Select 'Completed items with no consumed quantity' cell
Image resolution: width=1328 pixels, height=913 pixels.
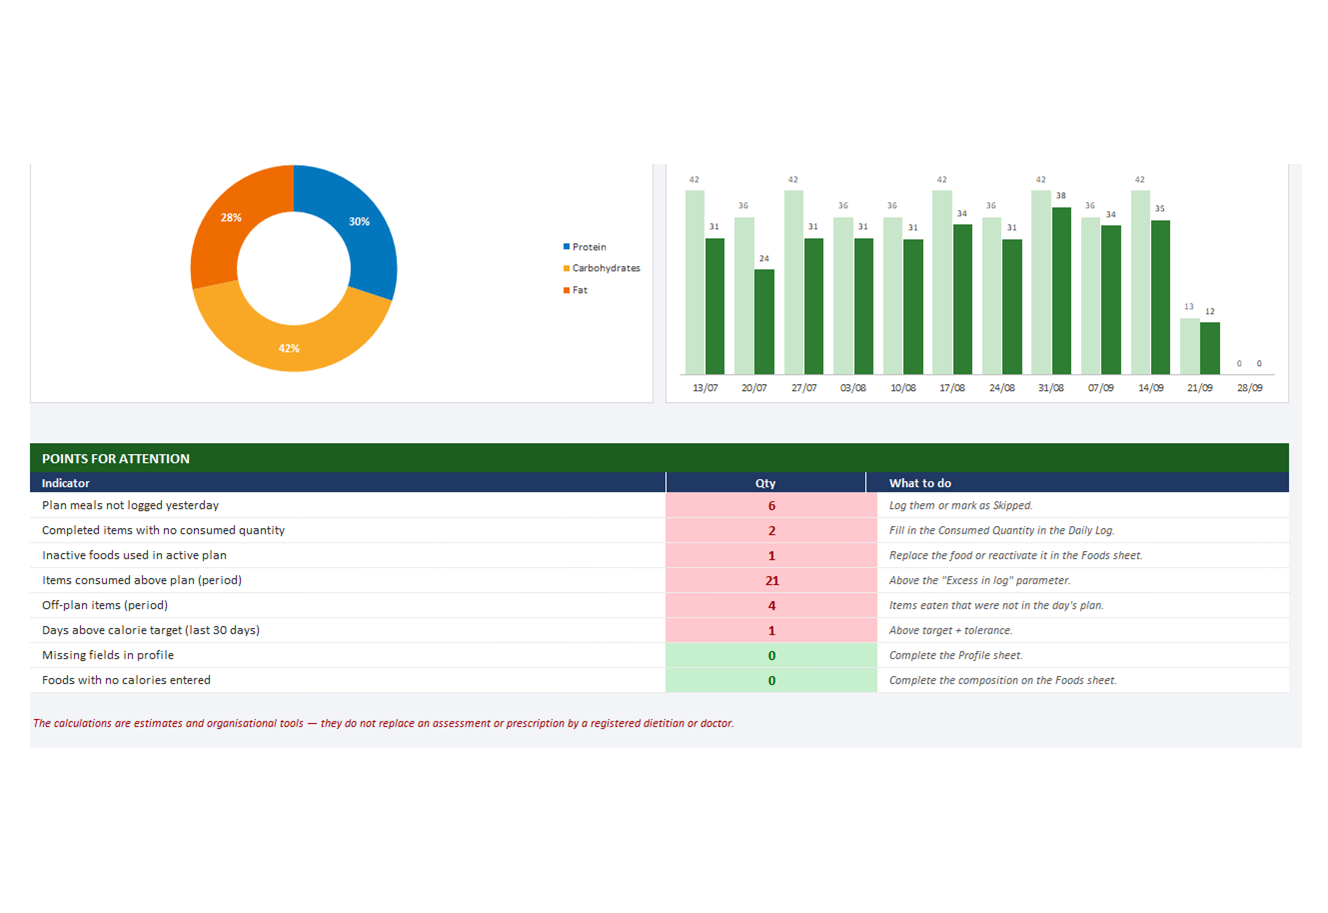pos(347,530)
